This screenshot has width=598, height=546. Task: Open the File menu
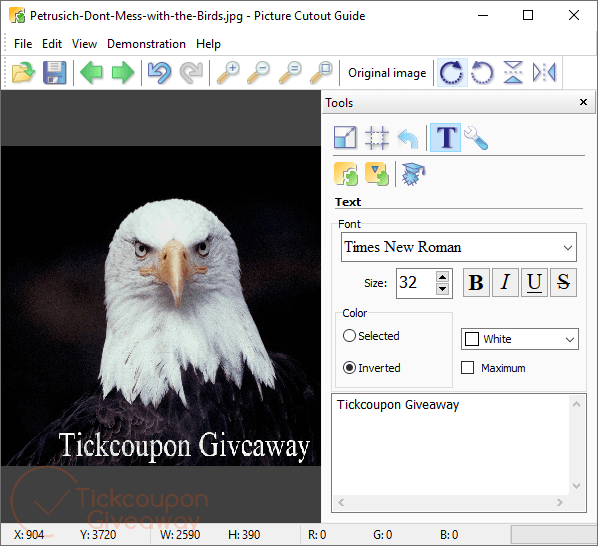[x=23, y=44]
